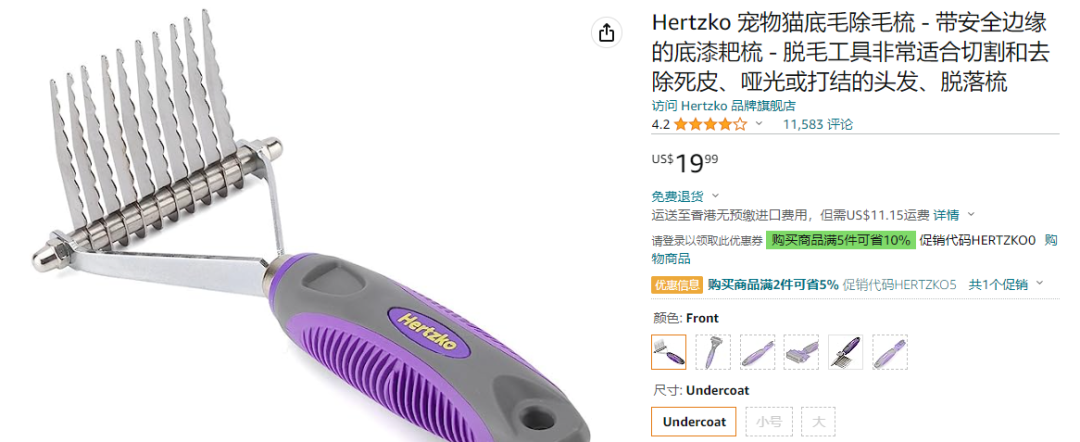1080x442 pixels.
Task: Select the fourth color variant thumbnail
Action: pos(801,352)
